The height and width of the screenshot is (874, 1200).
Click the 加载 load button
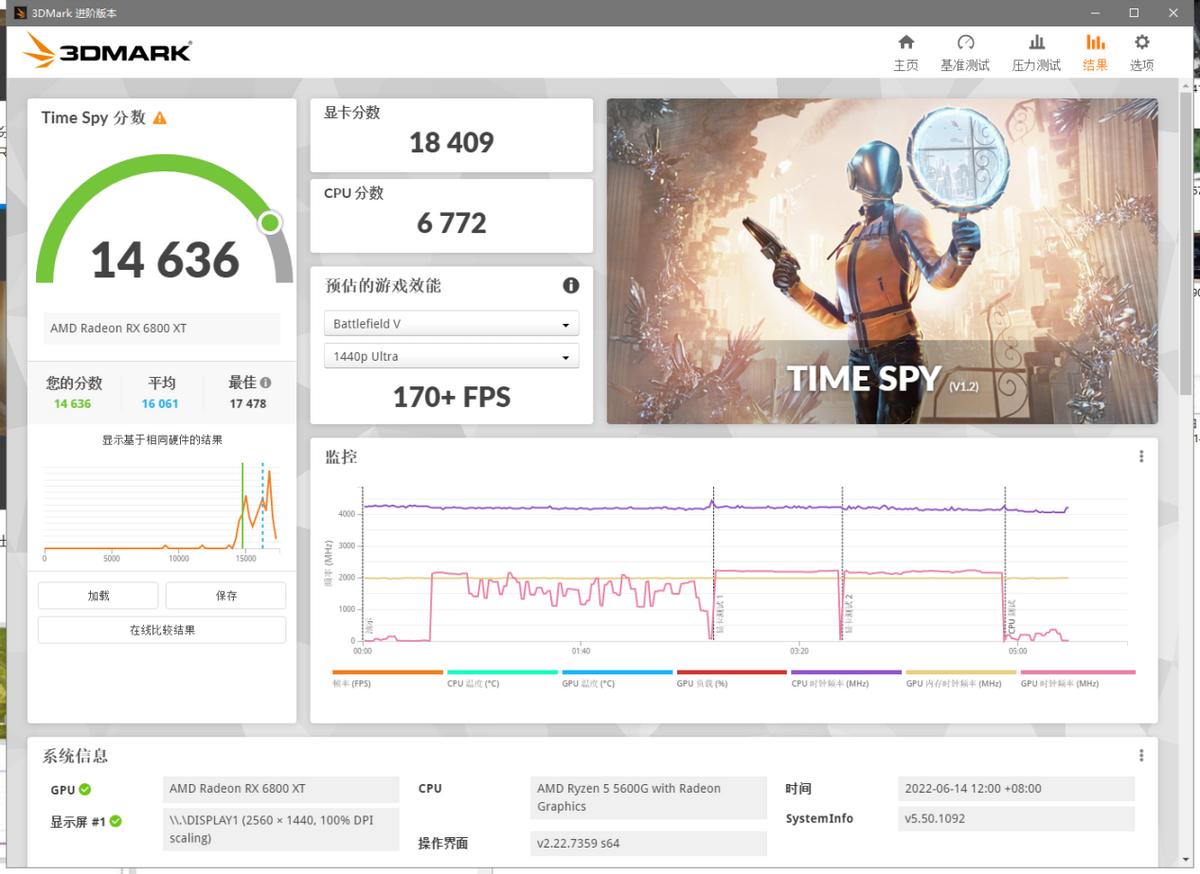point(97,594)
